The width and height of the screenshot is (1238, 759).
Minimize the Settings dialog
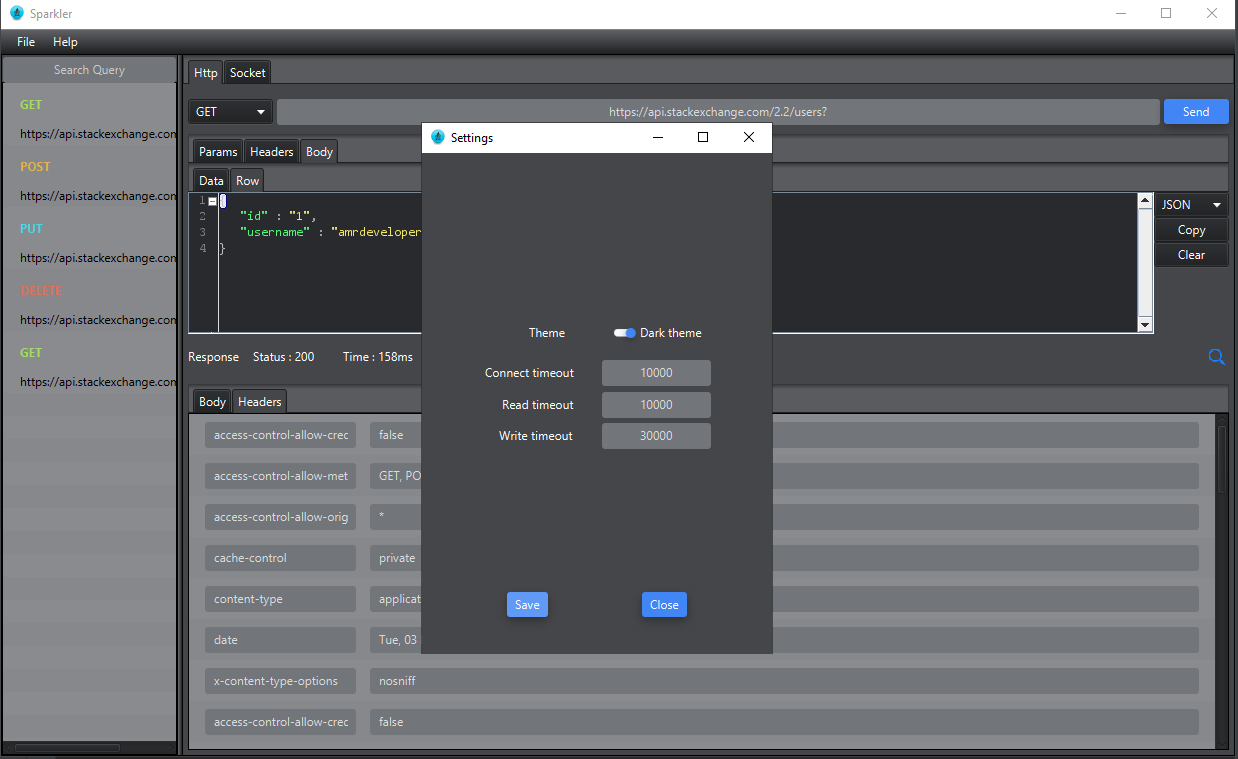[657, 138]
